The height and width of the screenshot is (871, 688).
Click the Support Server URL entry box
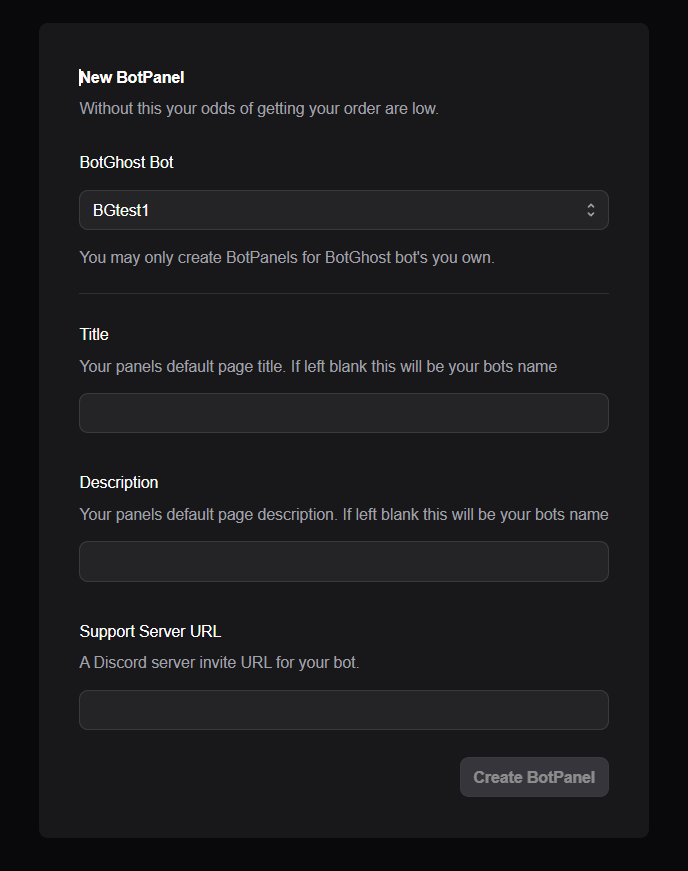[344, 710]
